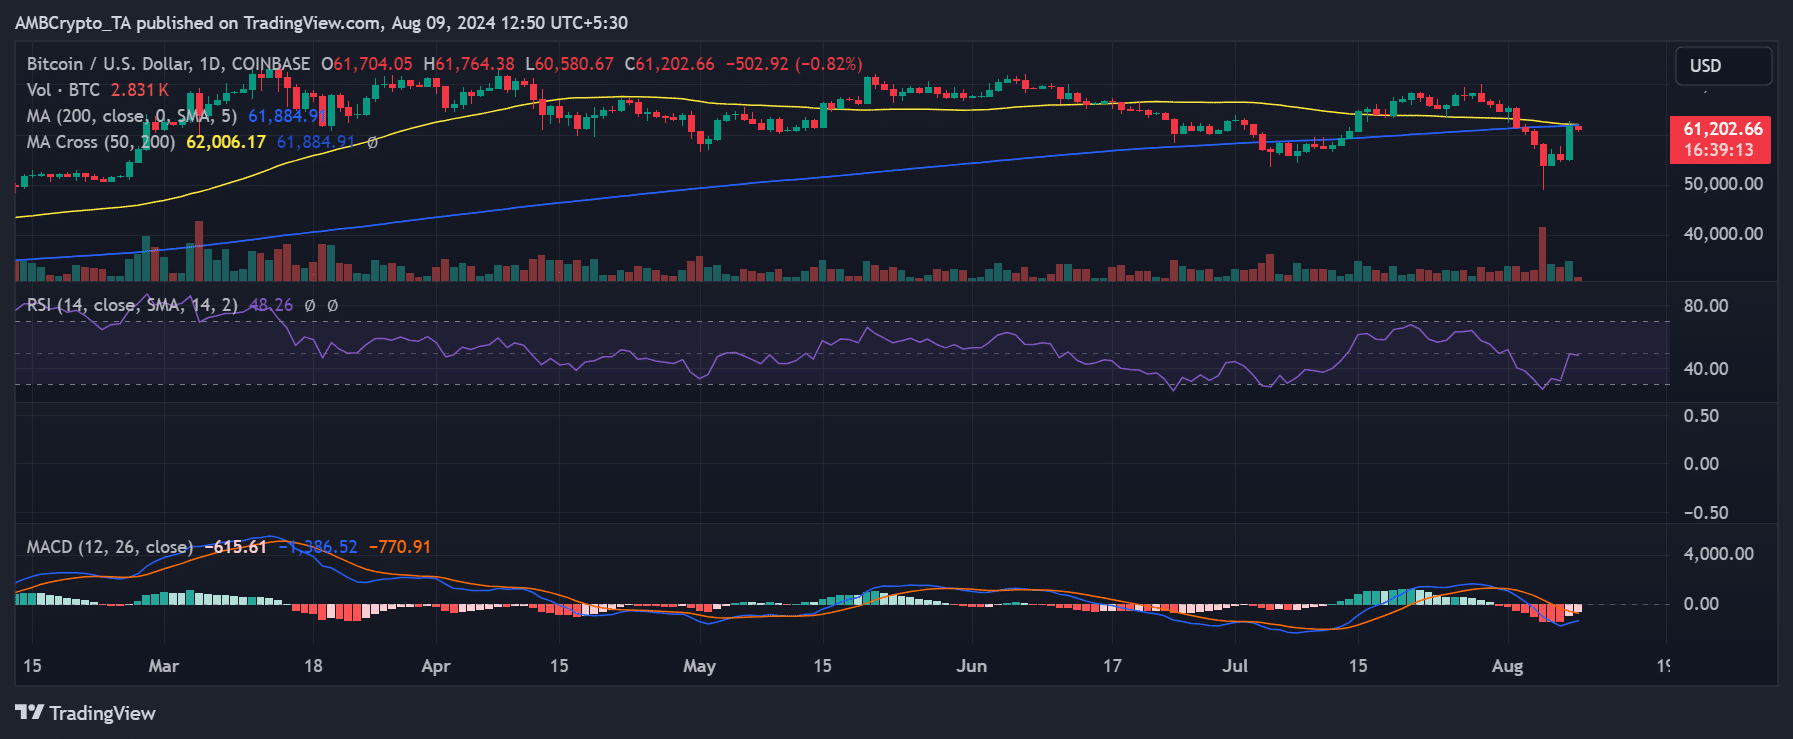Click the TradingView logo at the bottom
This screenshot has width=1793, height=739.
86,713
